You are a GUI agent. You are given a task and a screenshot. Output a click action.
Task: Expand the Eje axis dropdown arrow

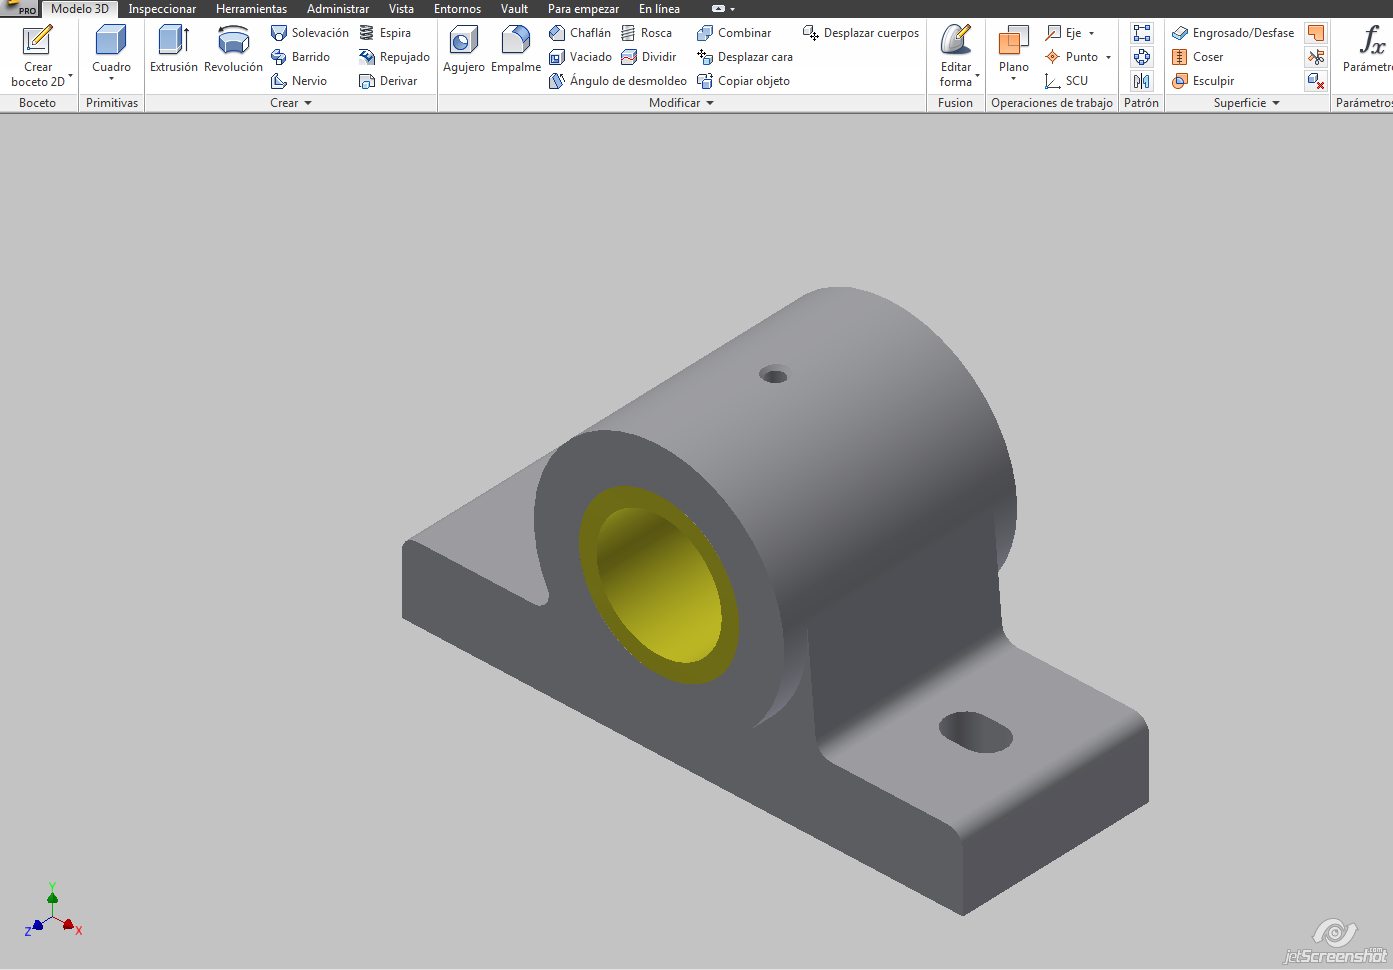1091,33
